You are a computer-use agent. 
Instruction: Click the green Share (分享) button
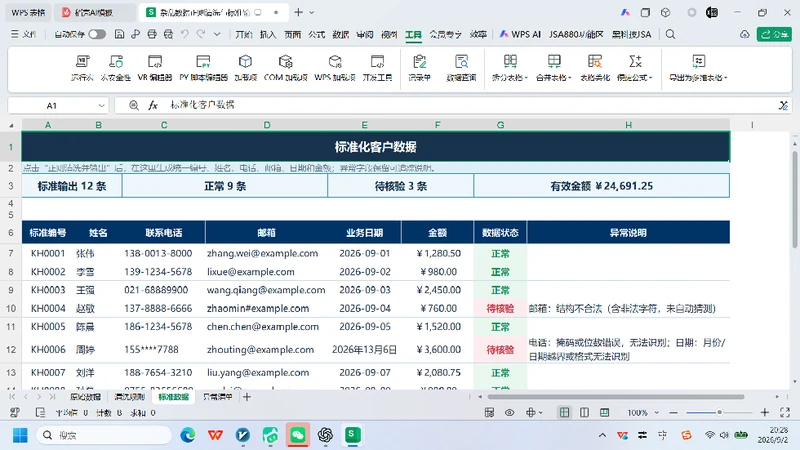point(774,34)
